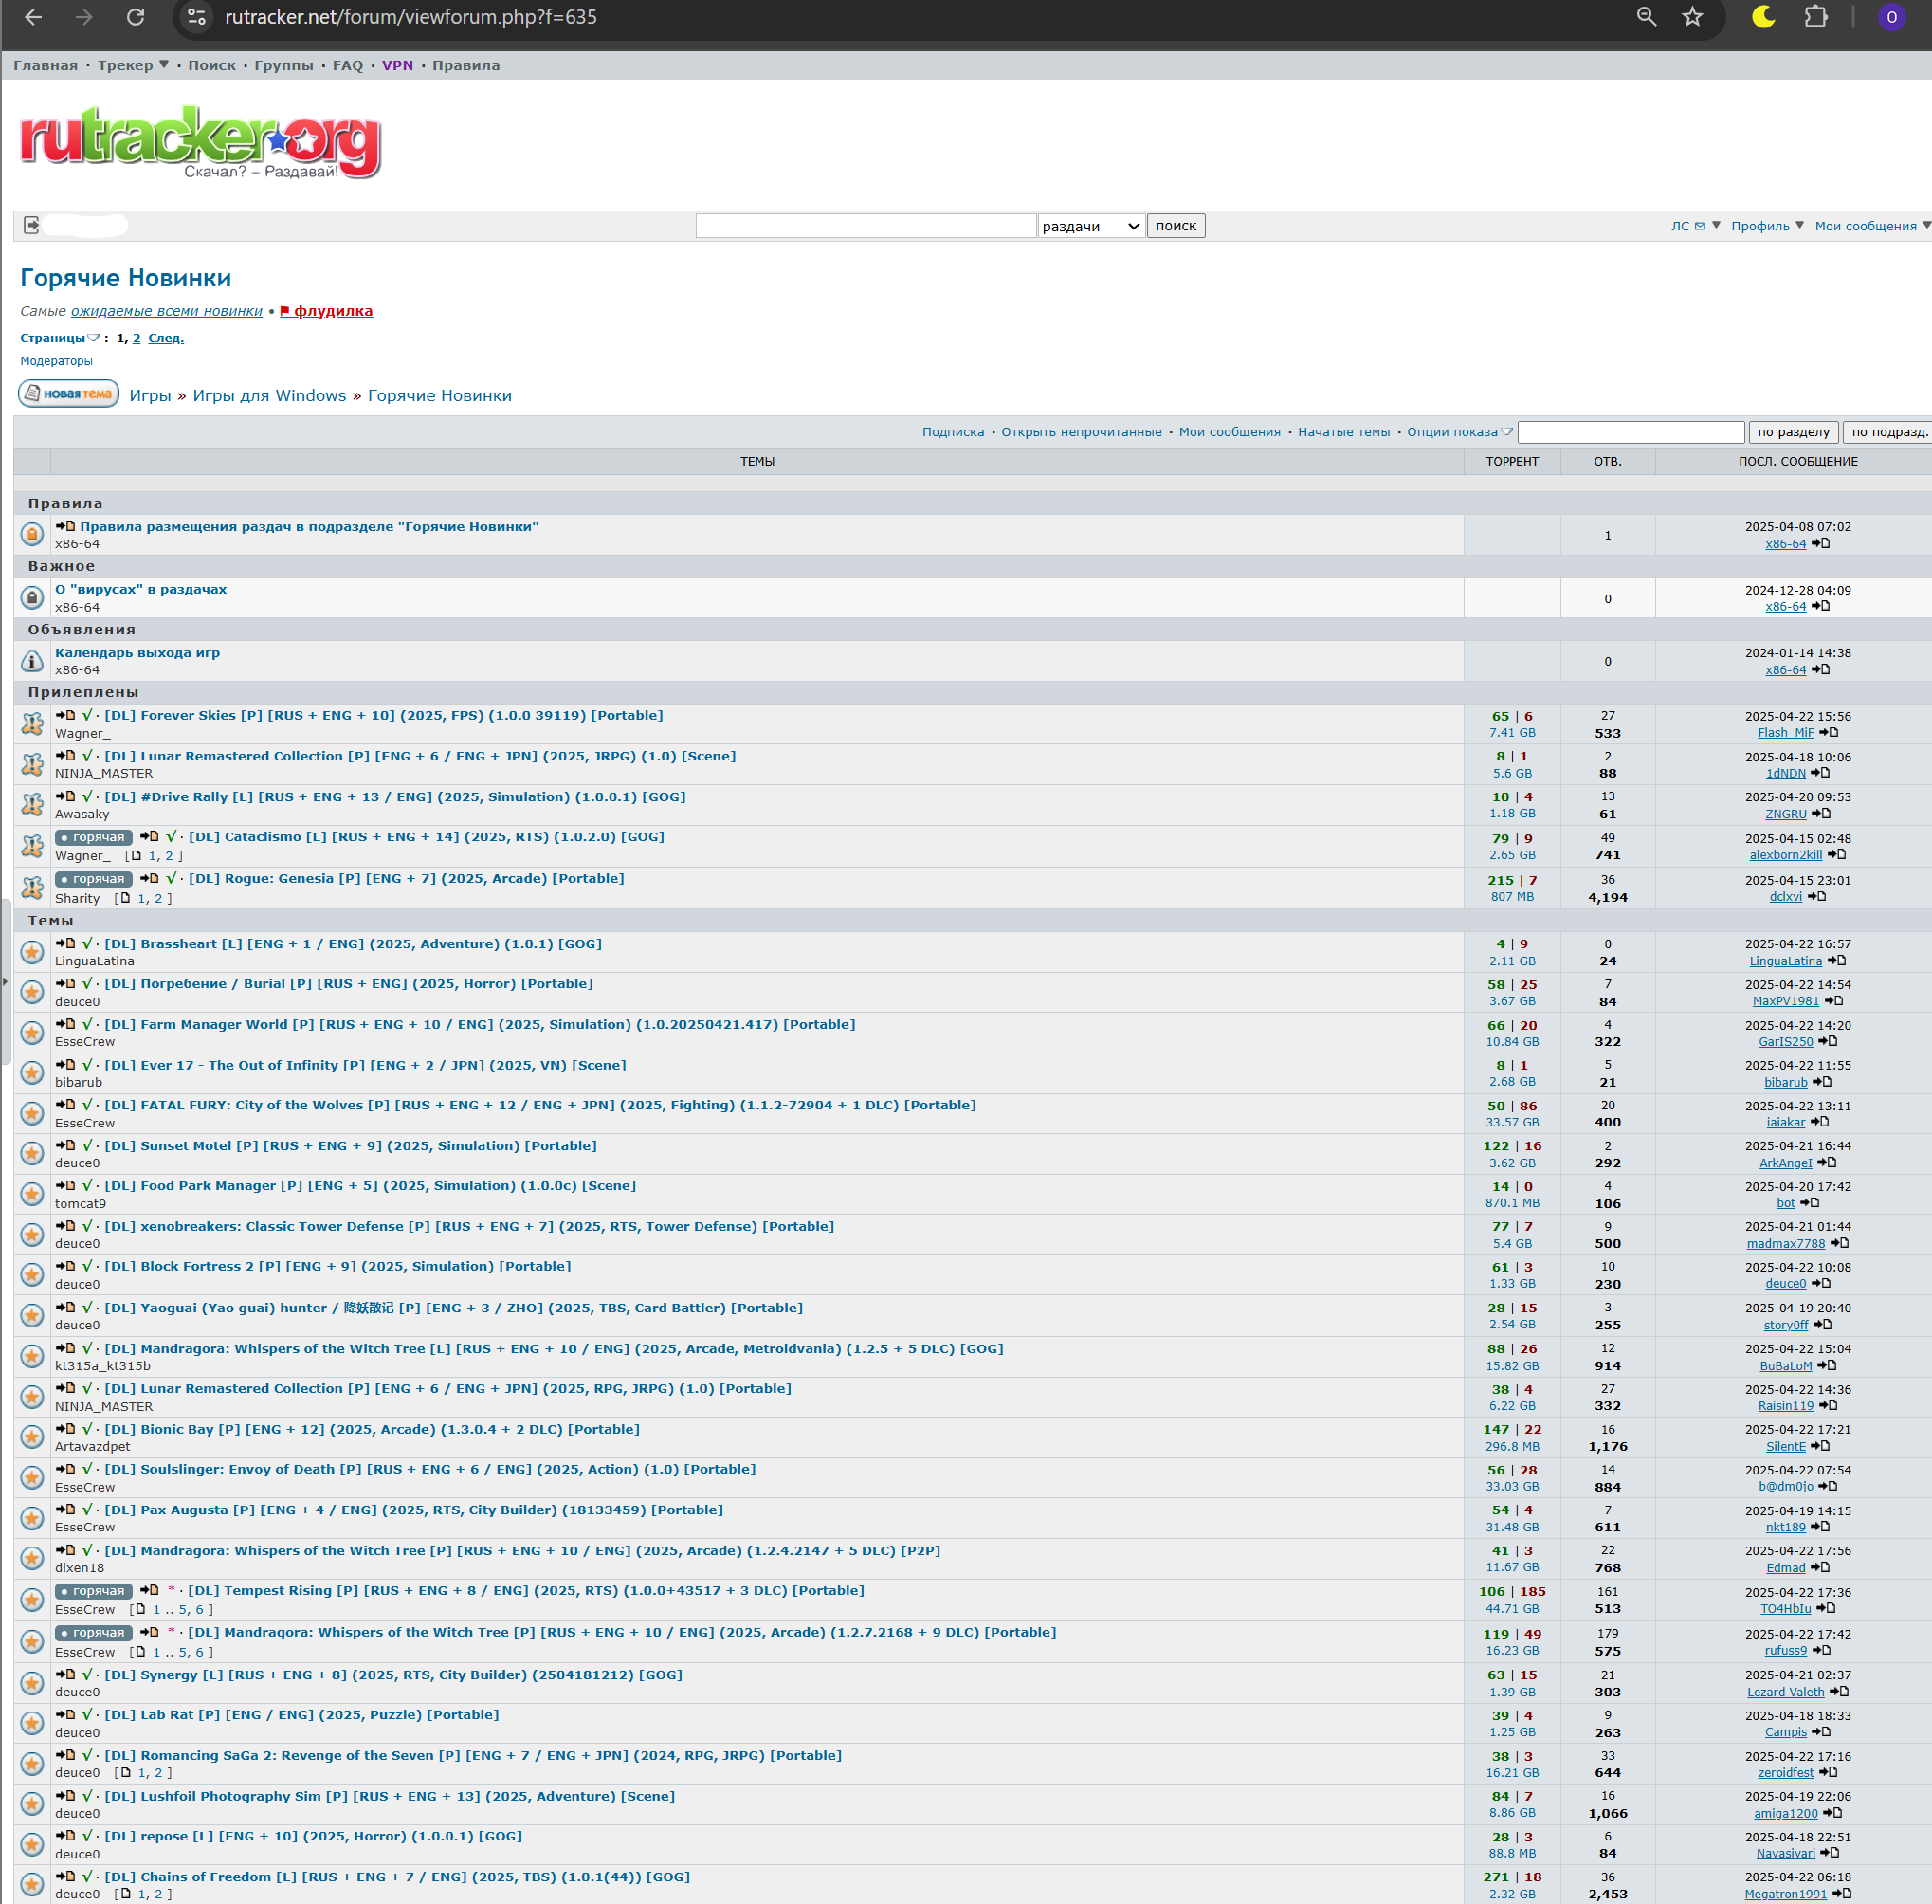Click the star icon of Brassheart row
This screenshot has width=1932, height=1904.
click(x=32, y=951)
